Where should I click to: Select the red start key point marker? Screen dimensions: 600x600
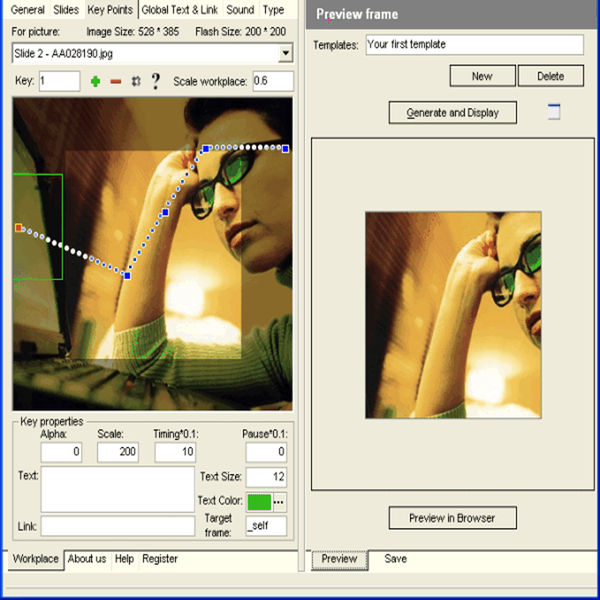18,228
